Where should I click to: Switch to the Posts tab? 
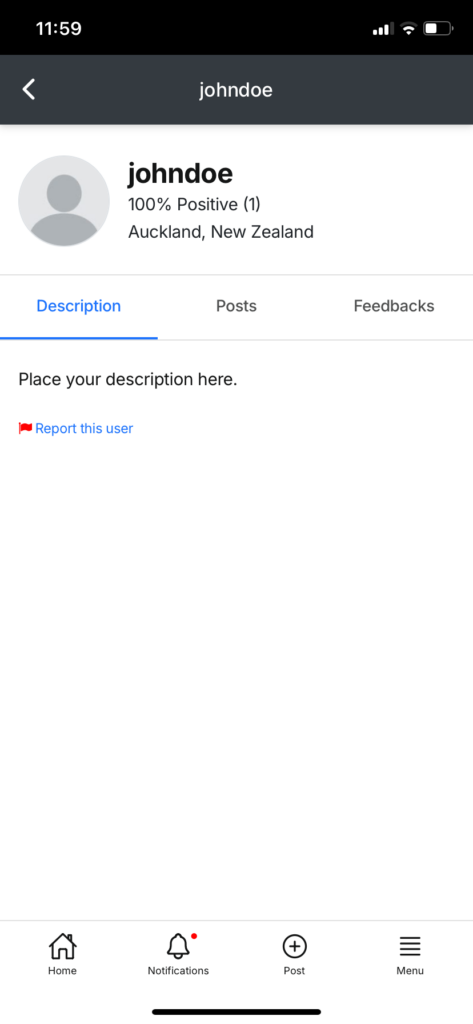click(236, 306)
